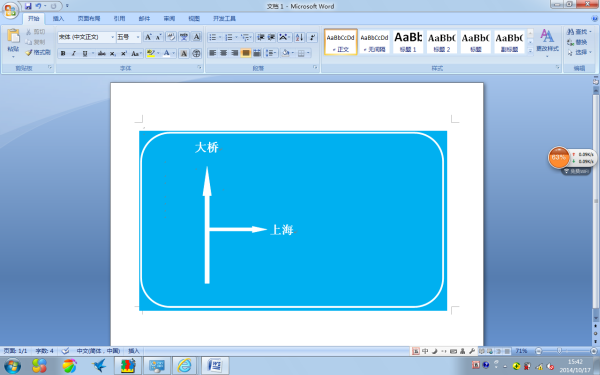The height and width of the screenshot is (375, 600).
Task: Toggle italic formatting
Action: (74, 54)
